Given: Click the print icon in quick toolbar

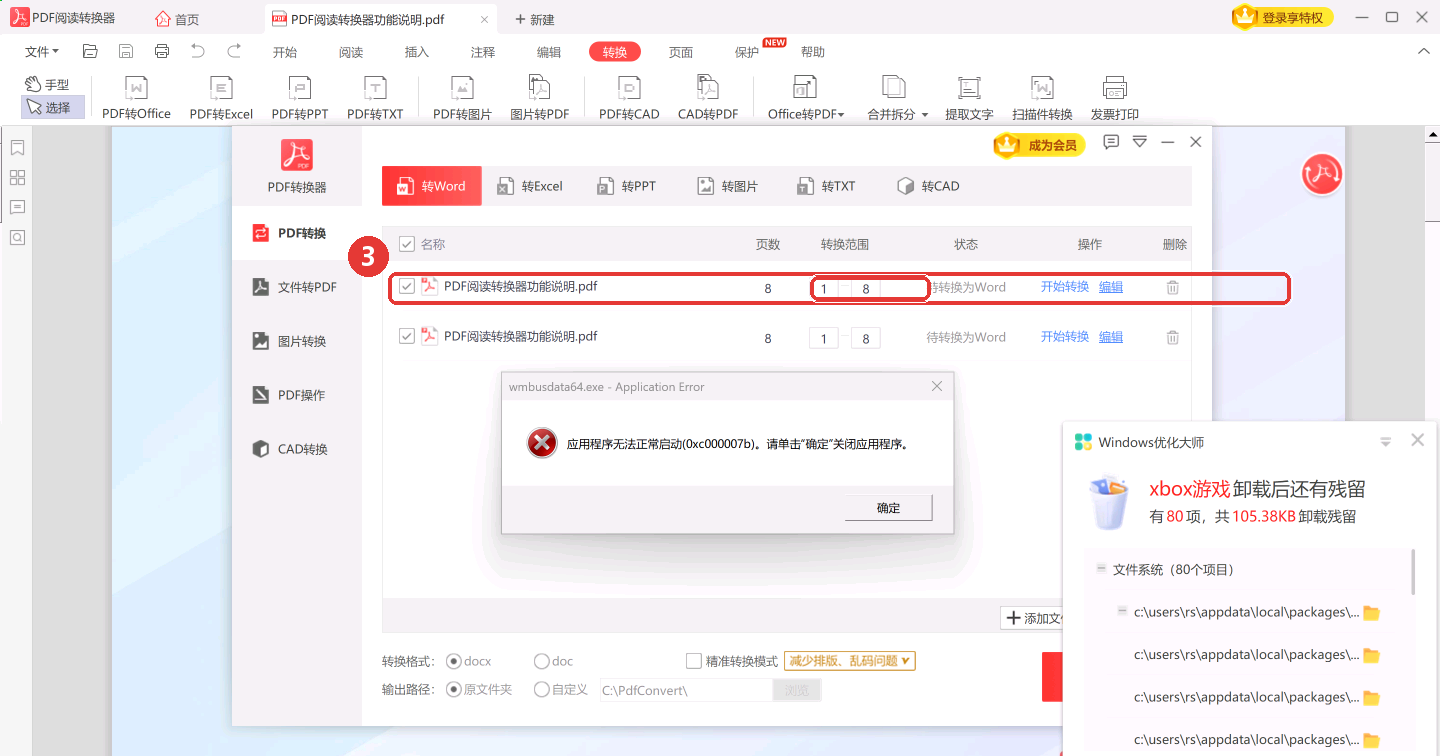Looking at the screenshot, I should [162, 51].
